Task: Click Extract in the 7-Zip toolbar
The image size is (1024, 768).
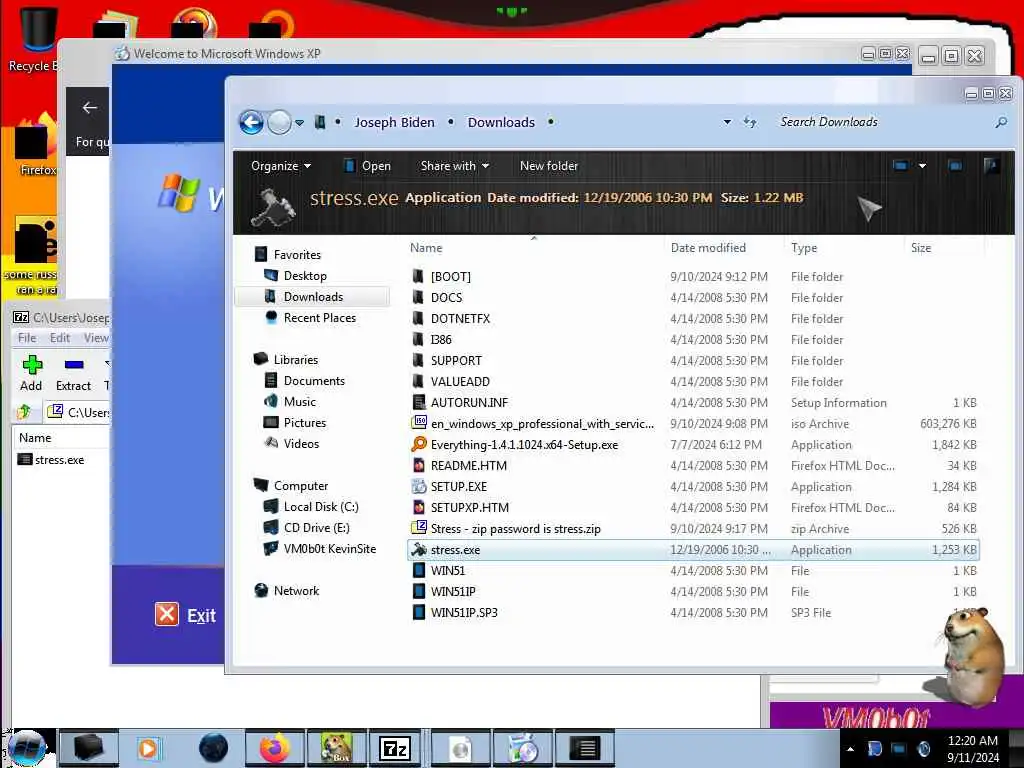Action: coord(73,374)
